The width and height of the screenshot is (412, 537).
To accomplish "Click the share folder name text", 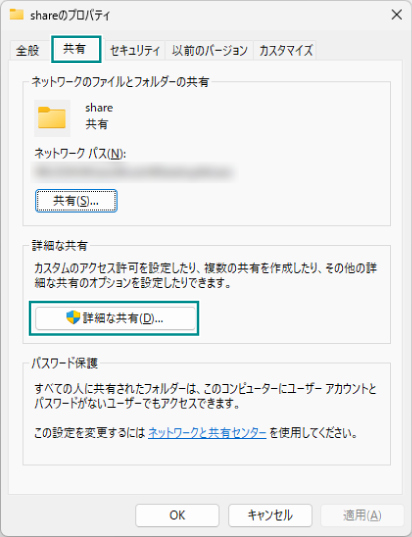I will [x=99, y=108].
